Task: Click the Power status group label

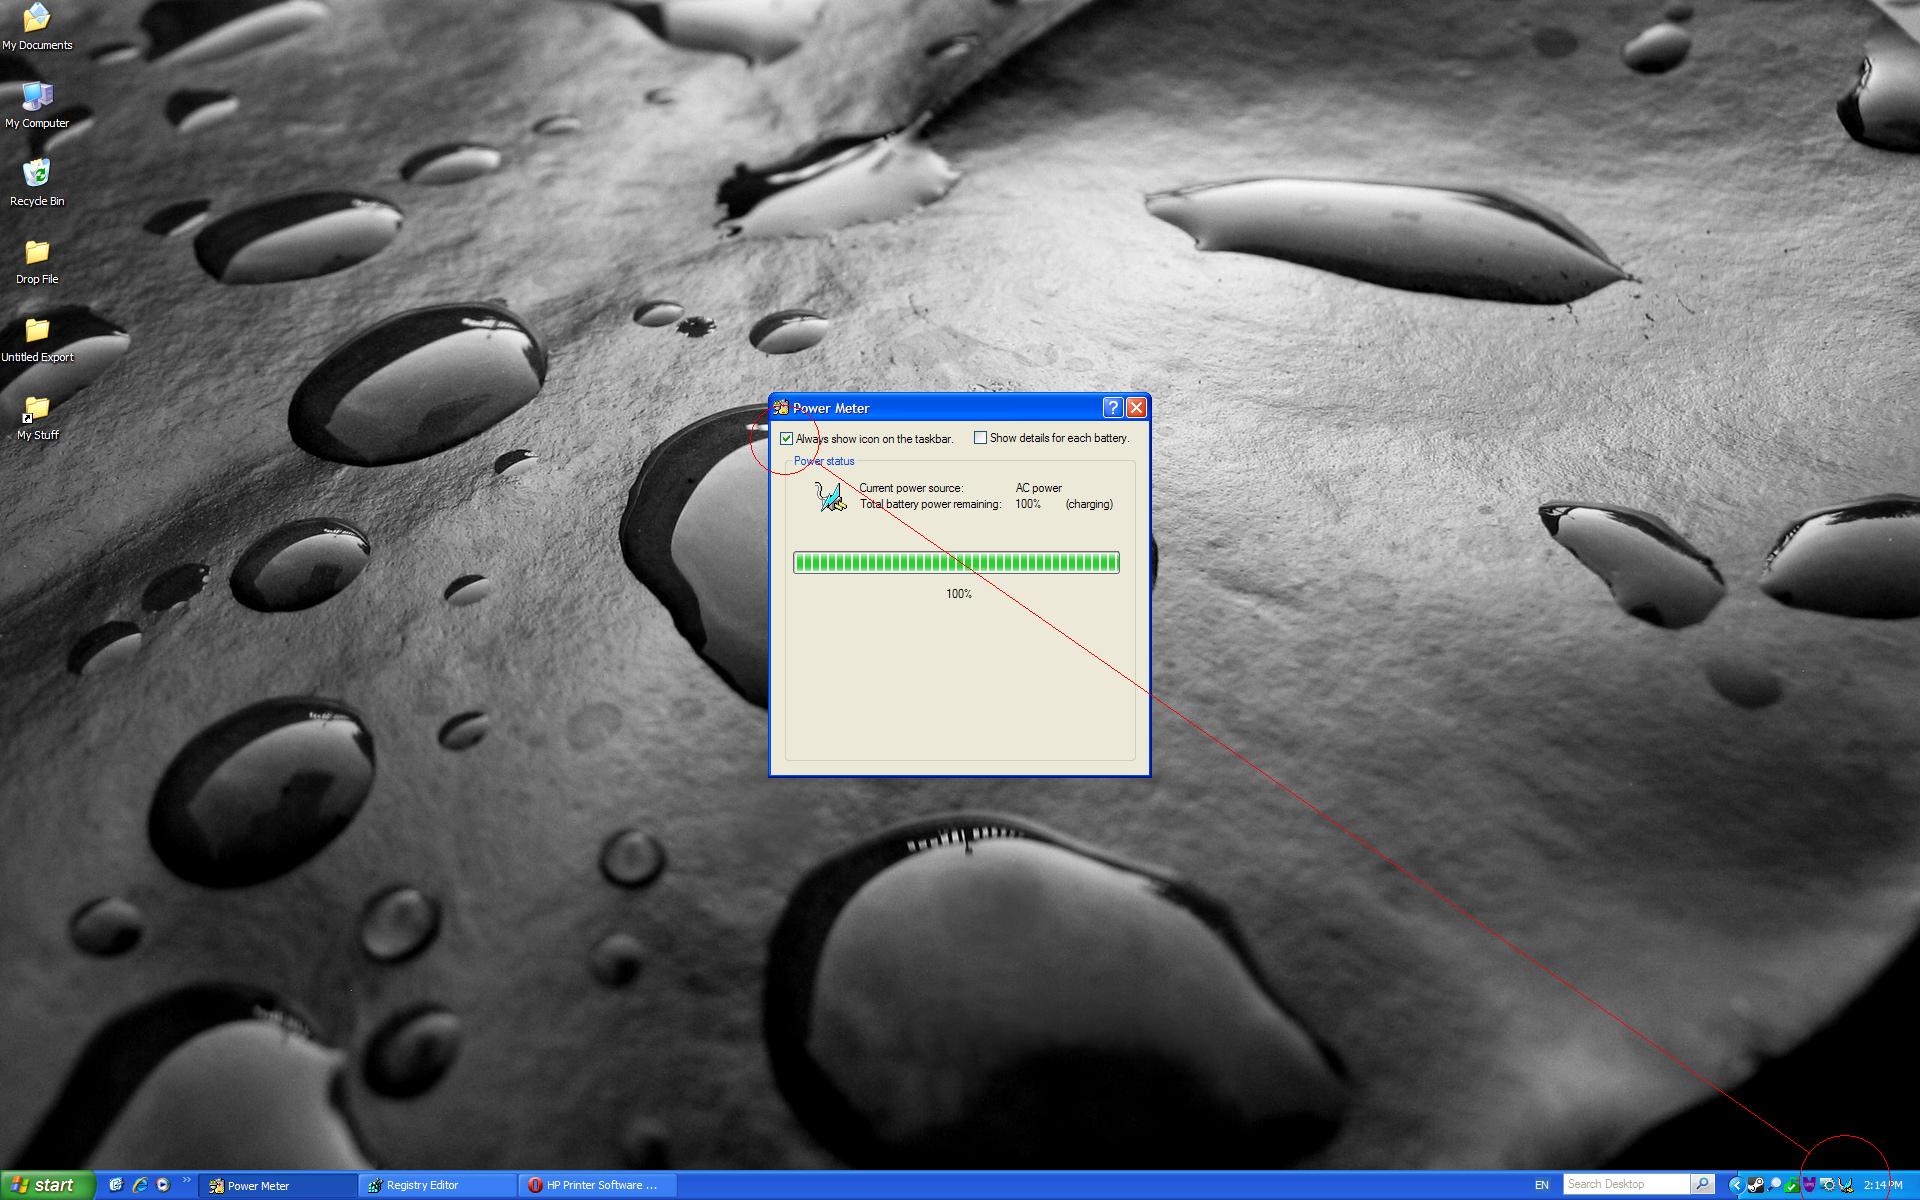Action: (x=824, y=461)
